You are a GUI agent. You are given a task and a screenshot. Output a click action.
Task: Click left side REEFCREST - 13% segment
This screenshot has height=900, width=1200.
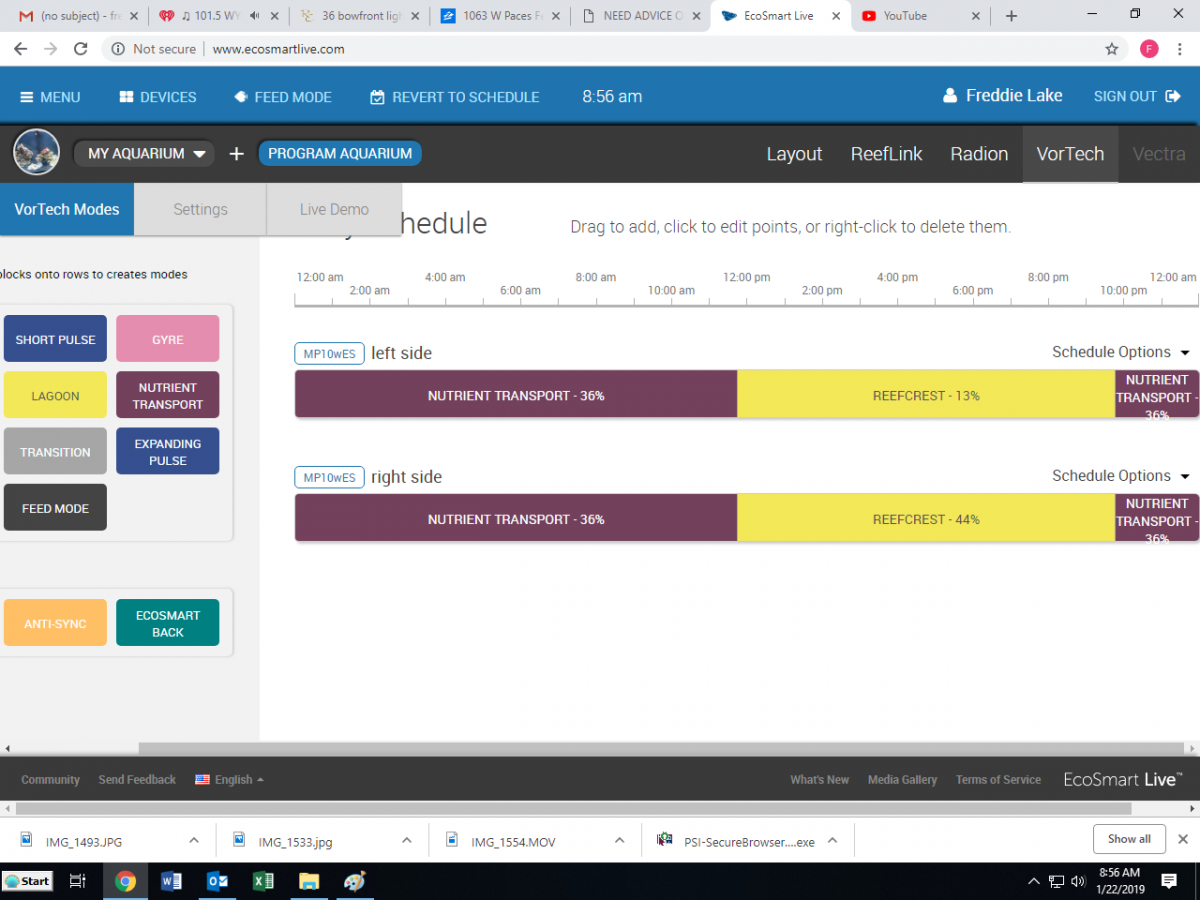[926, 395]
